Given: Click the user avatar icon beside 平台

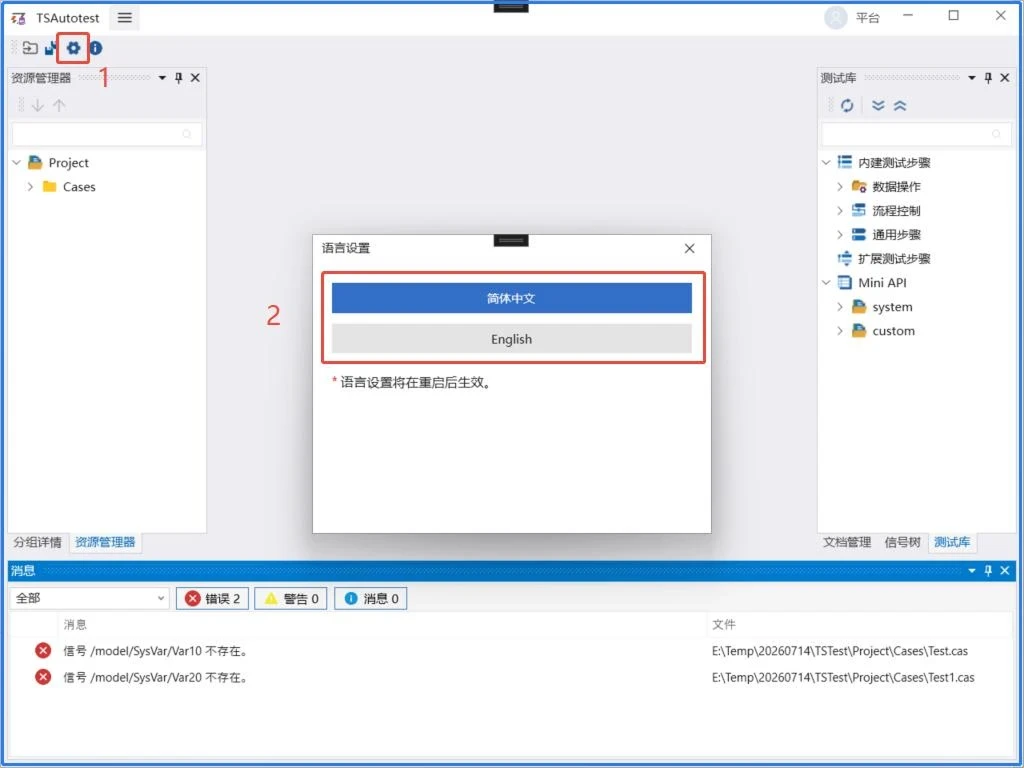Looking at the screenshot, I should coord(835,18).
